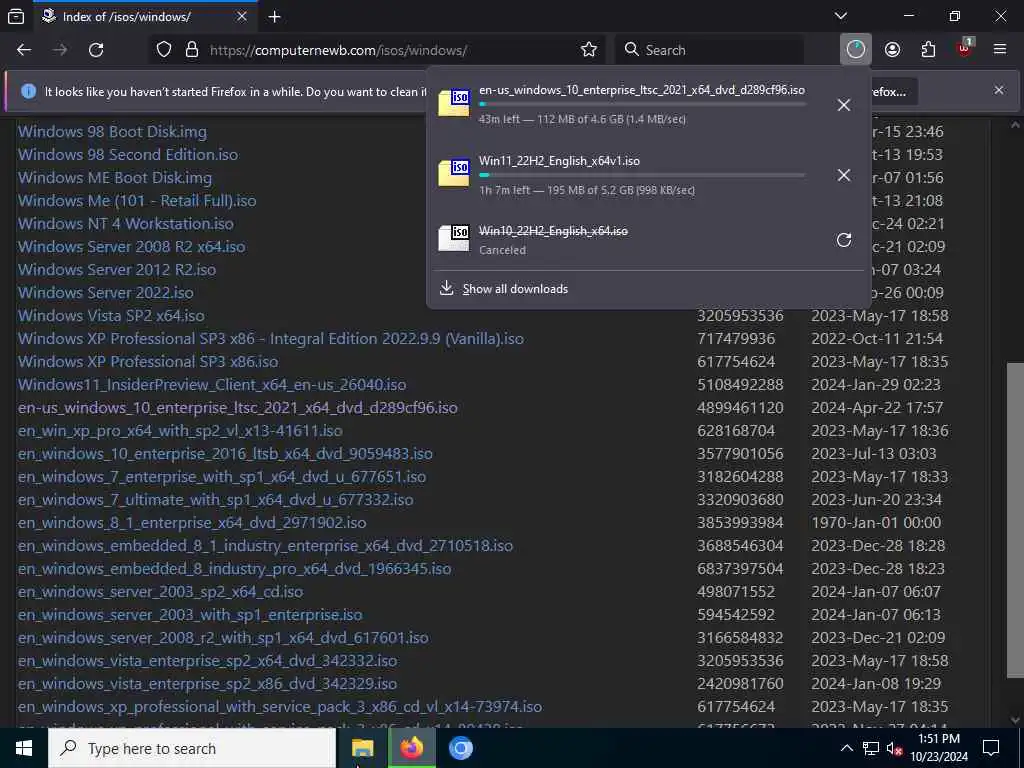The image size is (1024, 768).
Task: Click the progress bar of Win11_22H2 download
Action: pyautogui.click(x=642, y=175)
